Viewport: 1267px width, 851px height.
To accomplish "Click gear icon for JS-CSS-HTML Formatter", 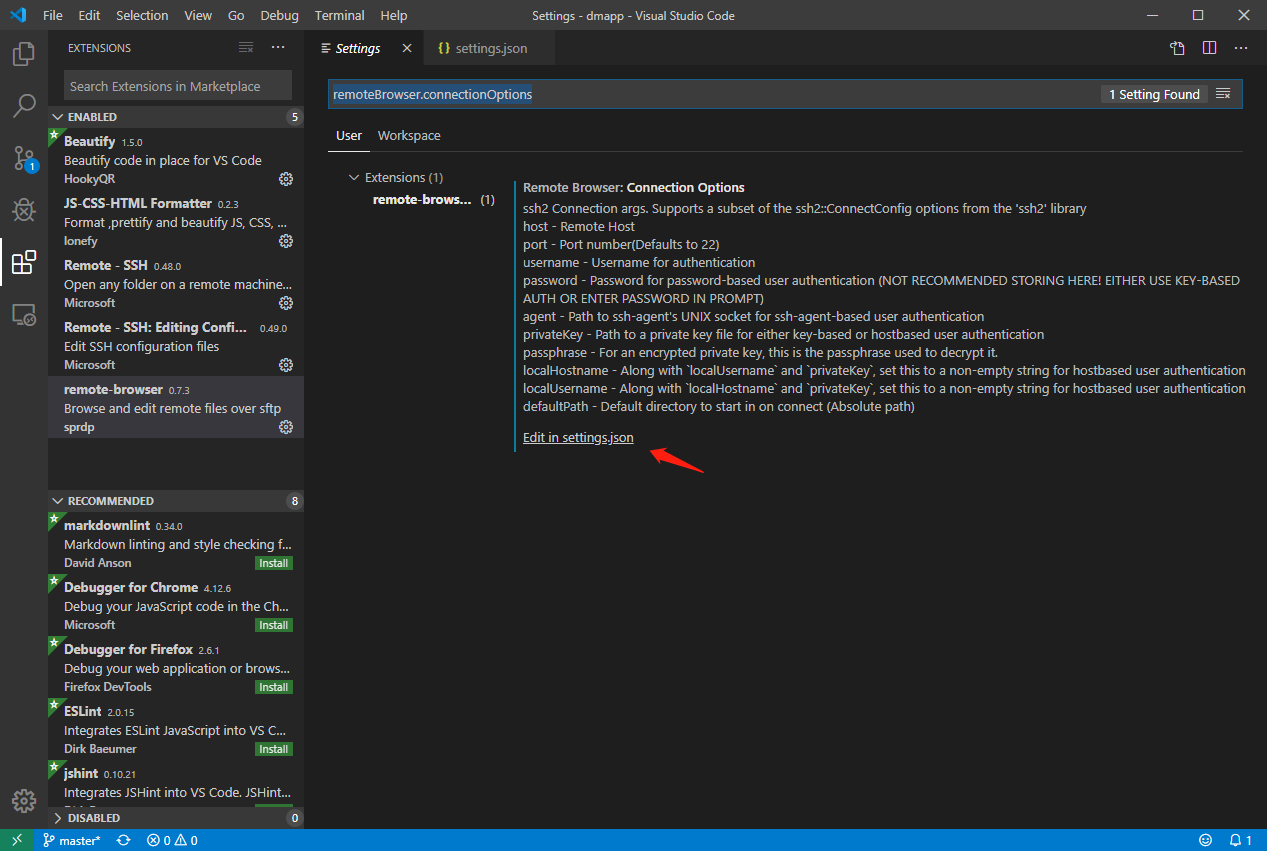I will (x=286, y=241).
